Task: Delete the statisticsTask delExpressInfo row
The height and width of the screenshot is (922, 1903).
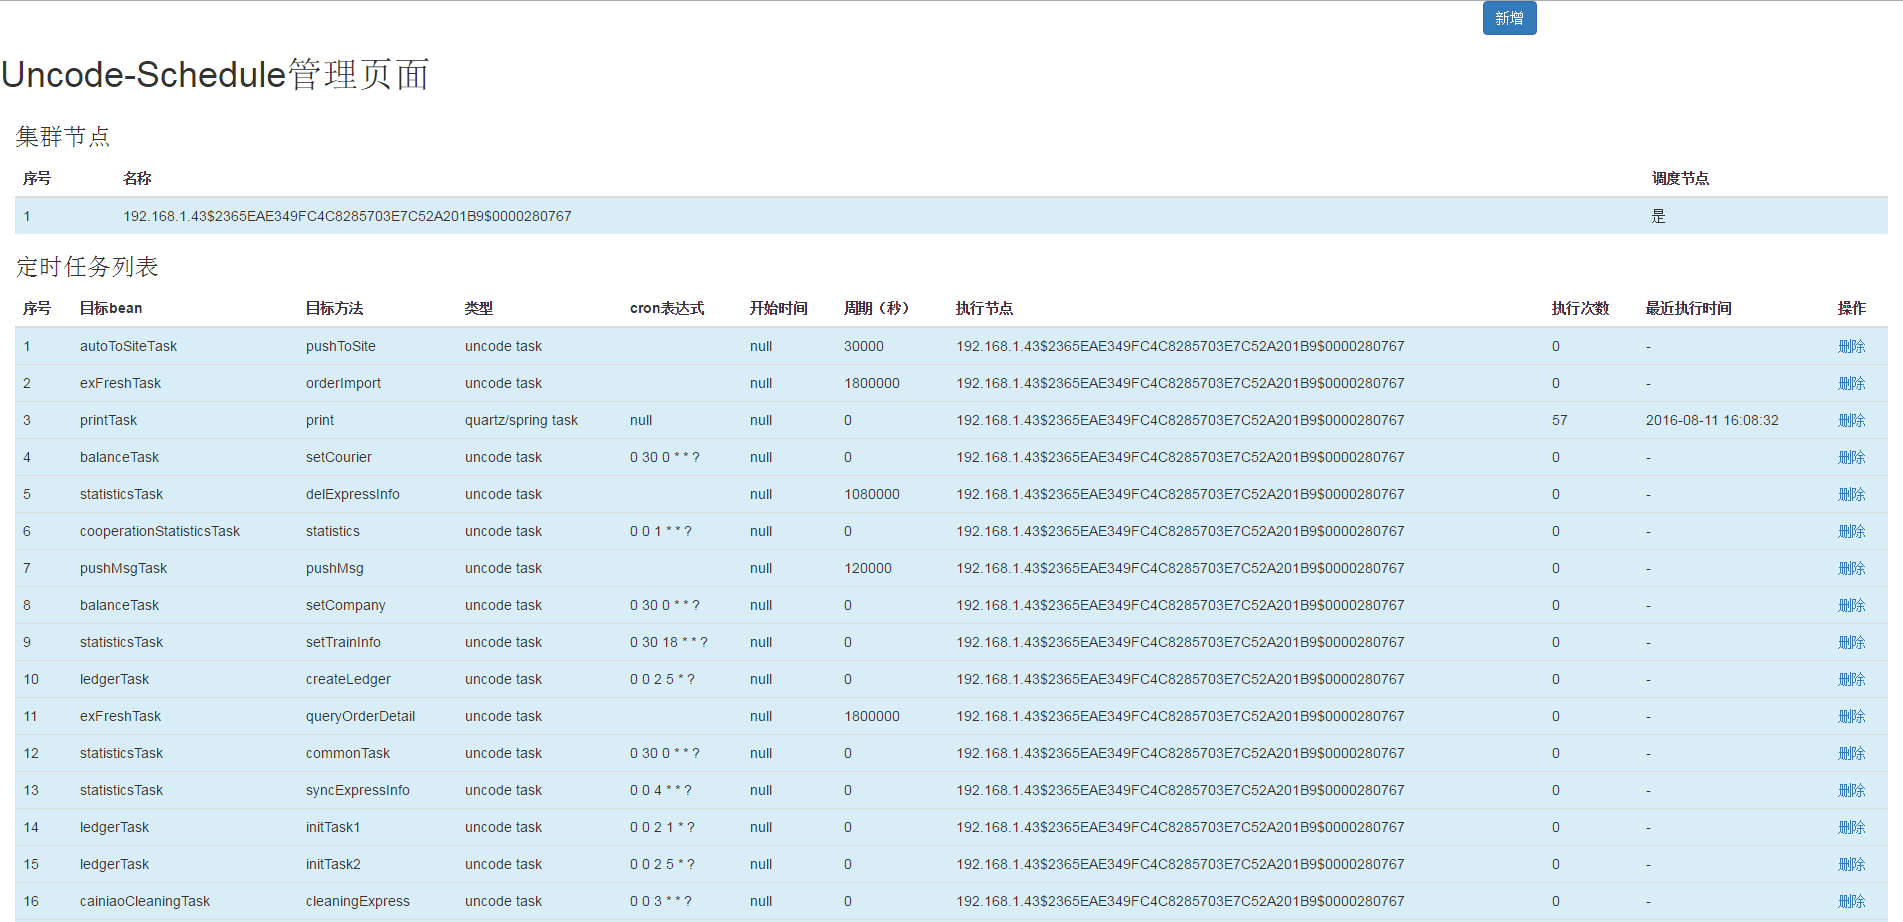Action: click(1851, 494)
